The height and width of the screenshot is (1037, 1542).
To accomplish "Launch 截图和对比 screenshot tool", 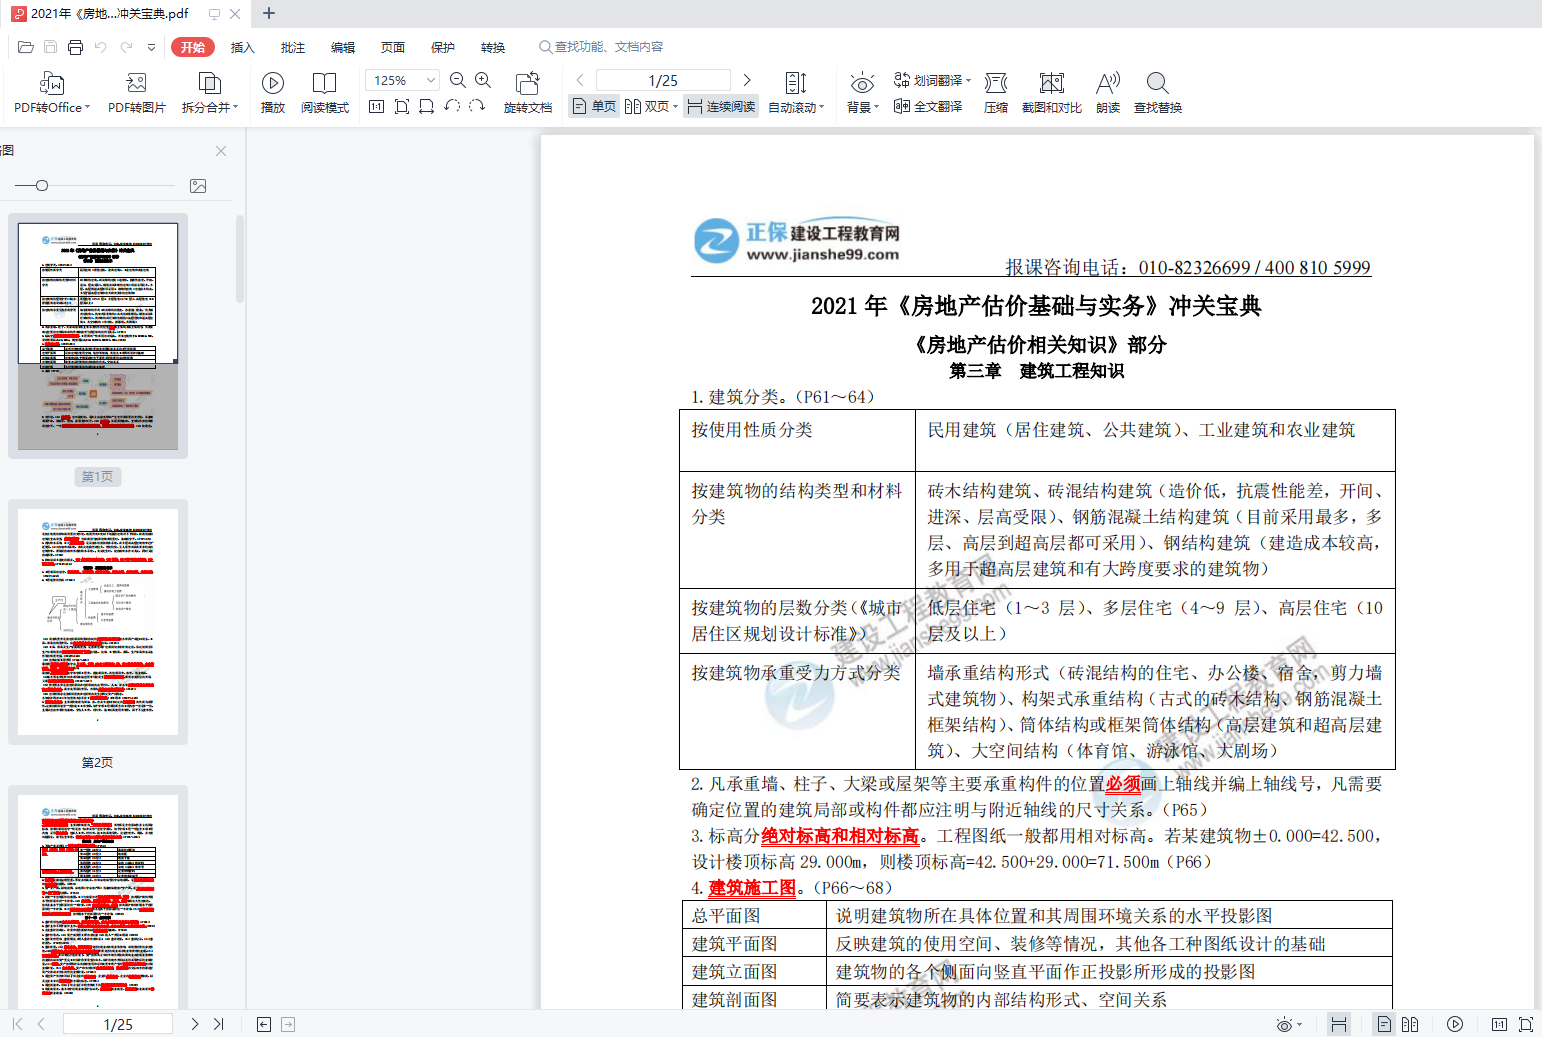I will [x=1051, y=92].
